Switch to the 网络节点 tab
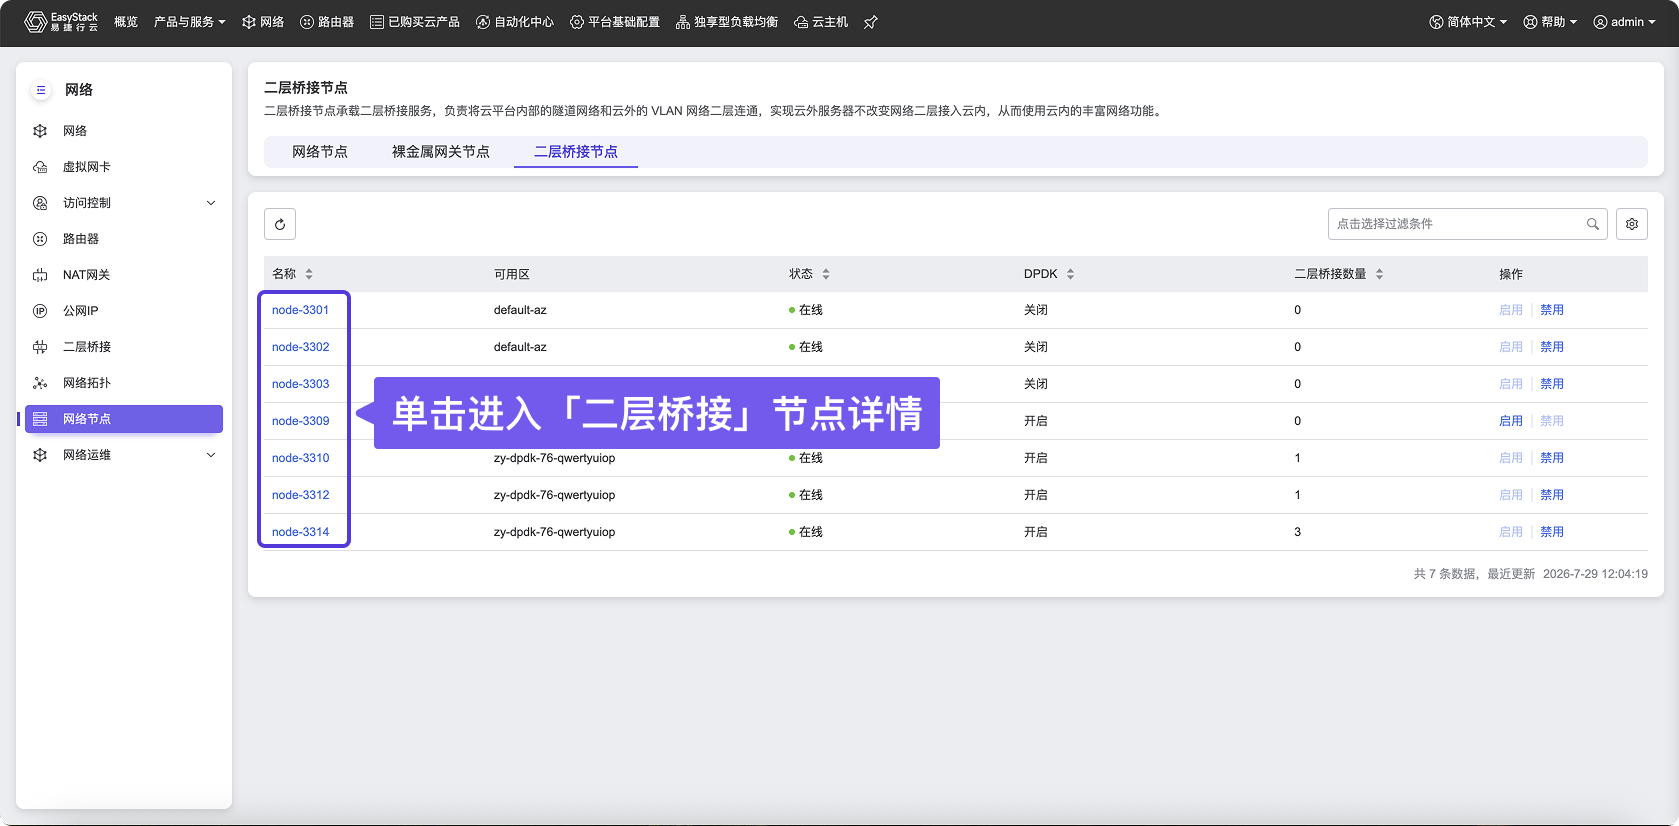The width and height of the screenshot is (1679, 826). [320, 152]
